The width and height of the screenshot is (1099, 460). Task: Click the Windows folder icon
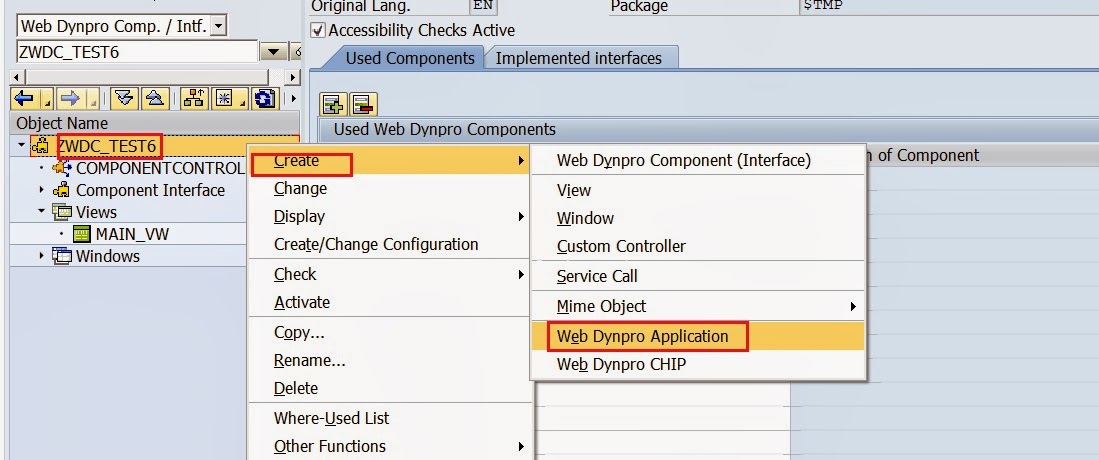click(x=62, y=256)
